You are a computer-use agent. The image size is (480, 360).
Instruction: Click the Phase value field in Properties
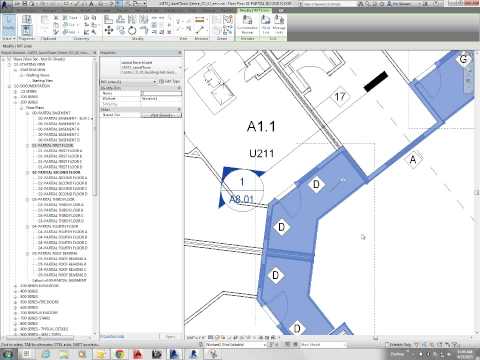[161, 99]
